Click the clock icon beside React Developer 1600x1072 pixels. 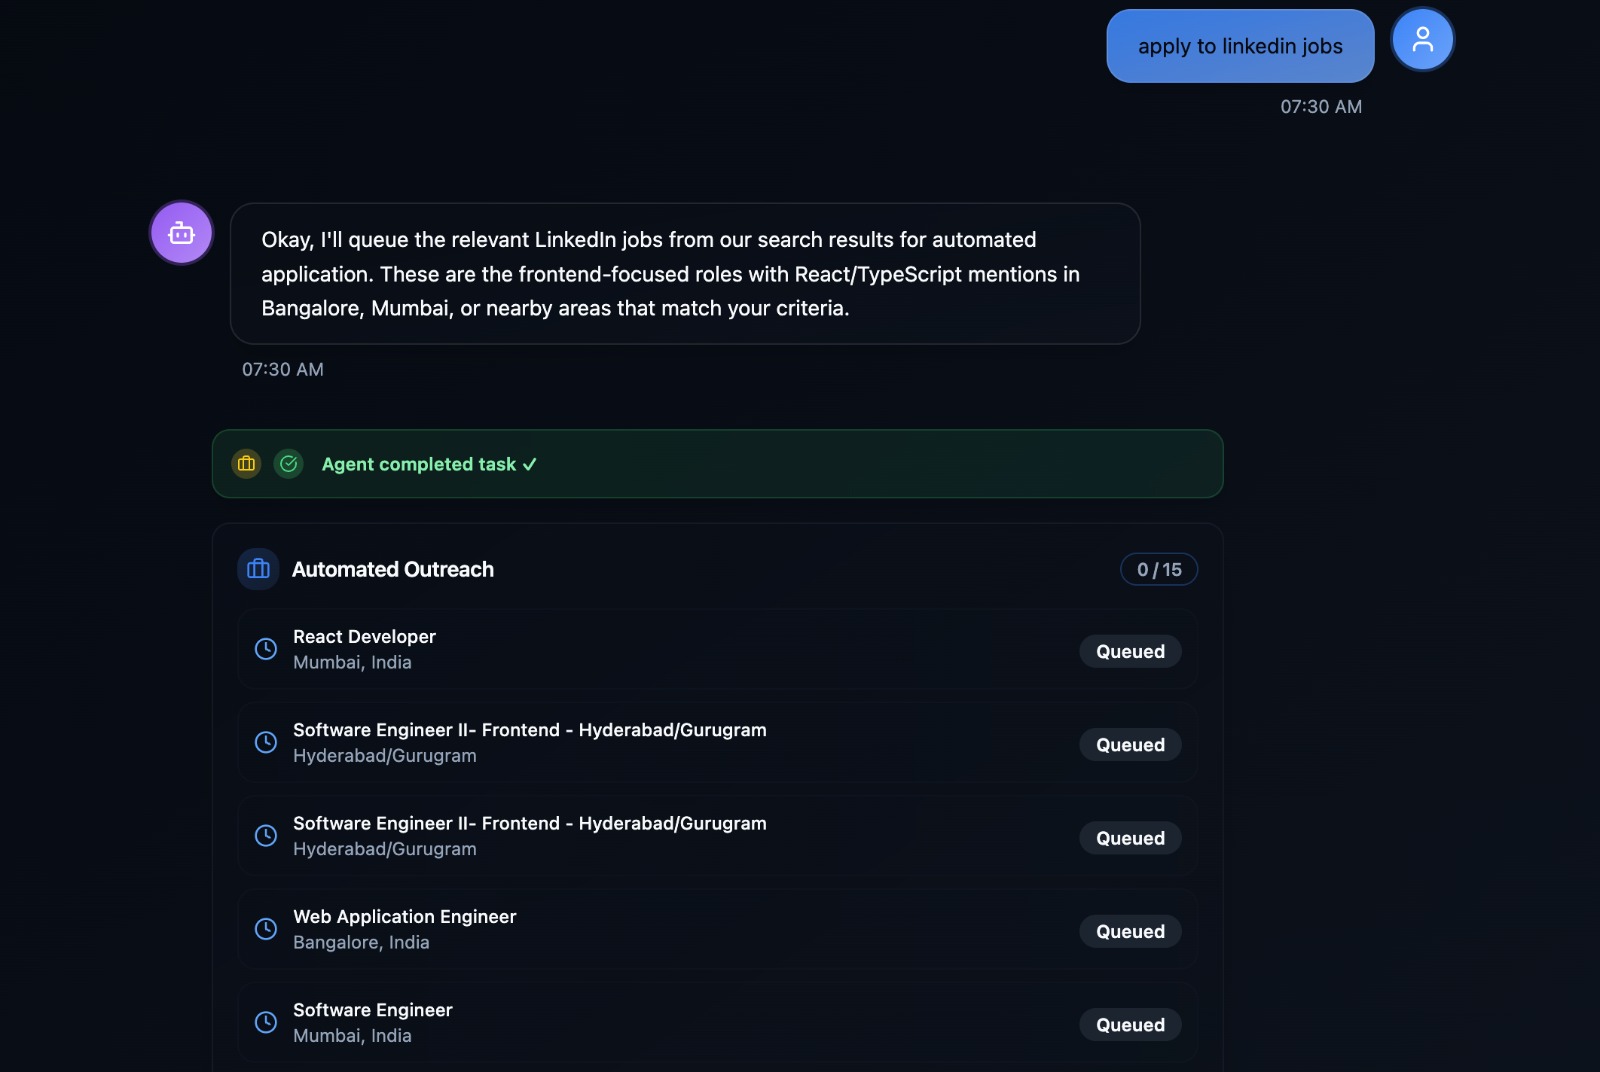[265, 648]
